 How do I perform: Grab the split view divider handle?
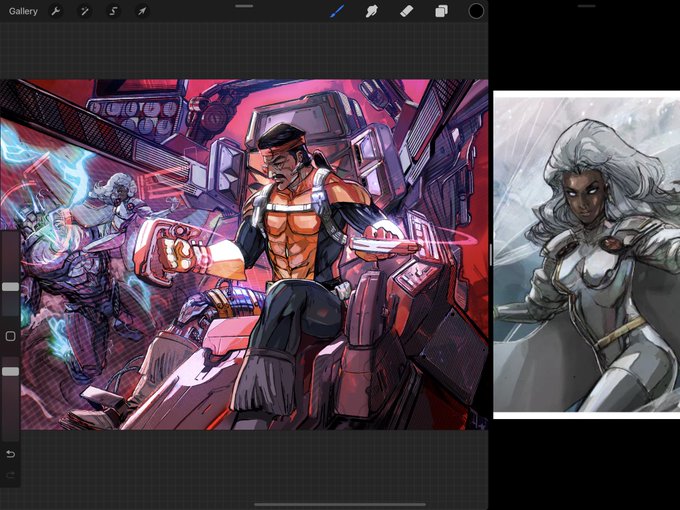pos(491,255)
